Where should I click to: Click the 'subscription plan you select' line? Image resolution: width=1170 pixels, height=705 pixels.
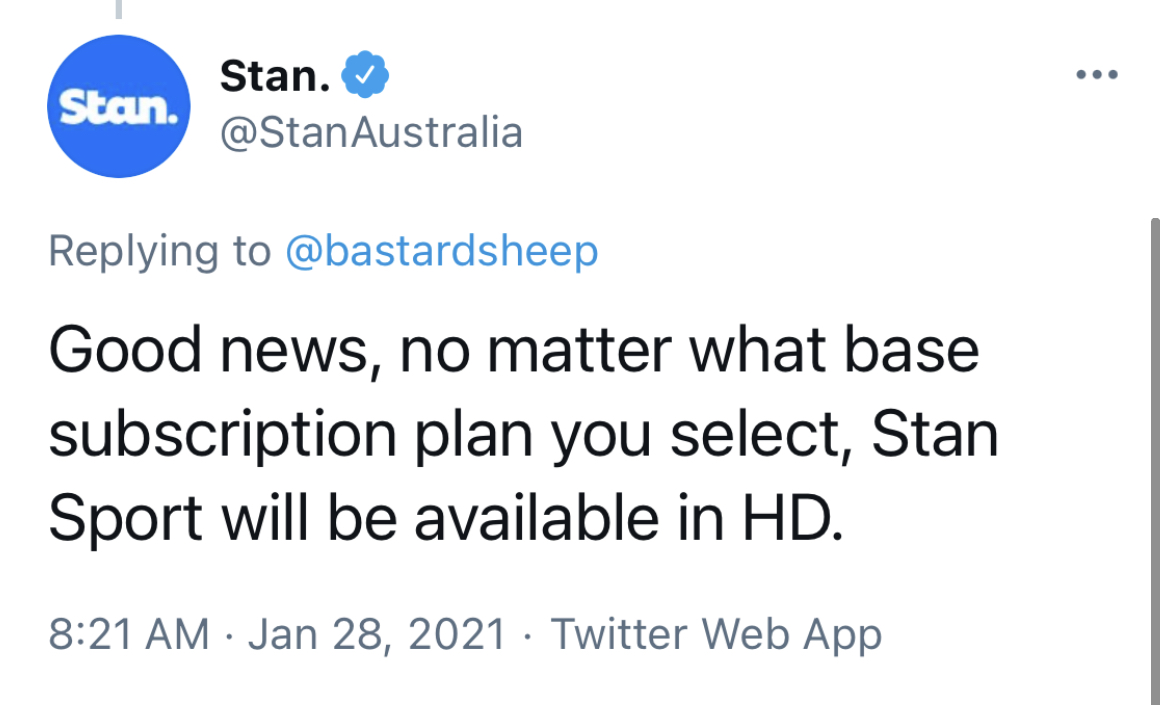523,435
